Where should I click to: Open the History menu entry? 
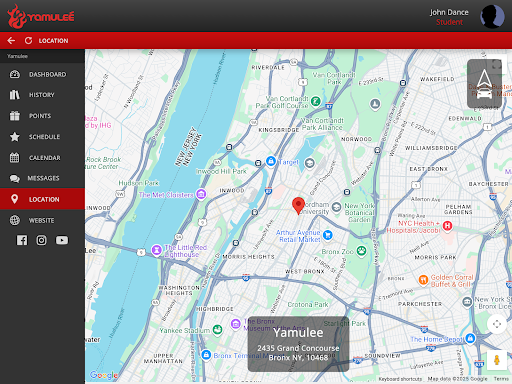[x=42, y=95]
